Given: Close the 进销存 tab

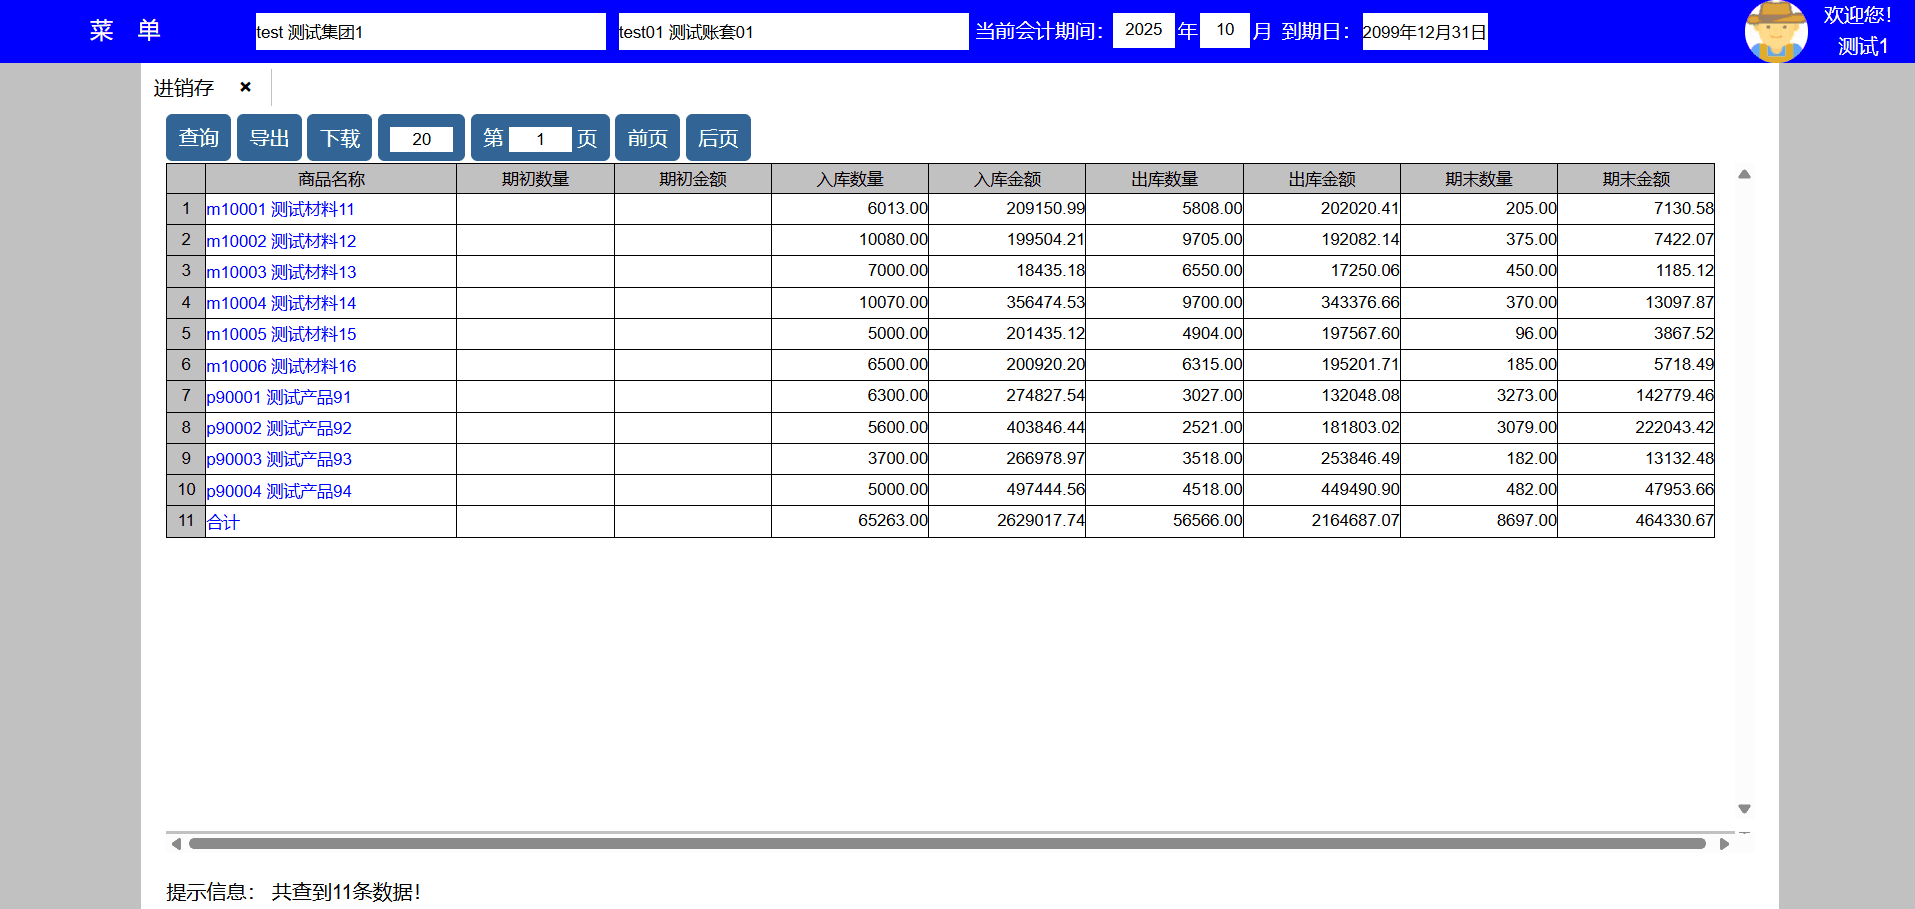Looking at the screenshot, I should click(245, 87).
